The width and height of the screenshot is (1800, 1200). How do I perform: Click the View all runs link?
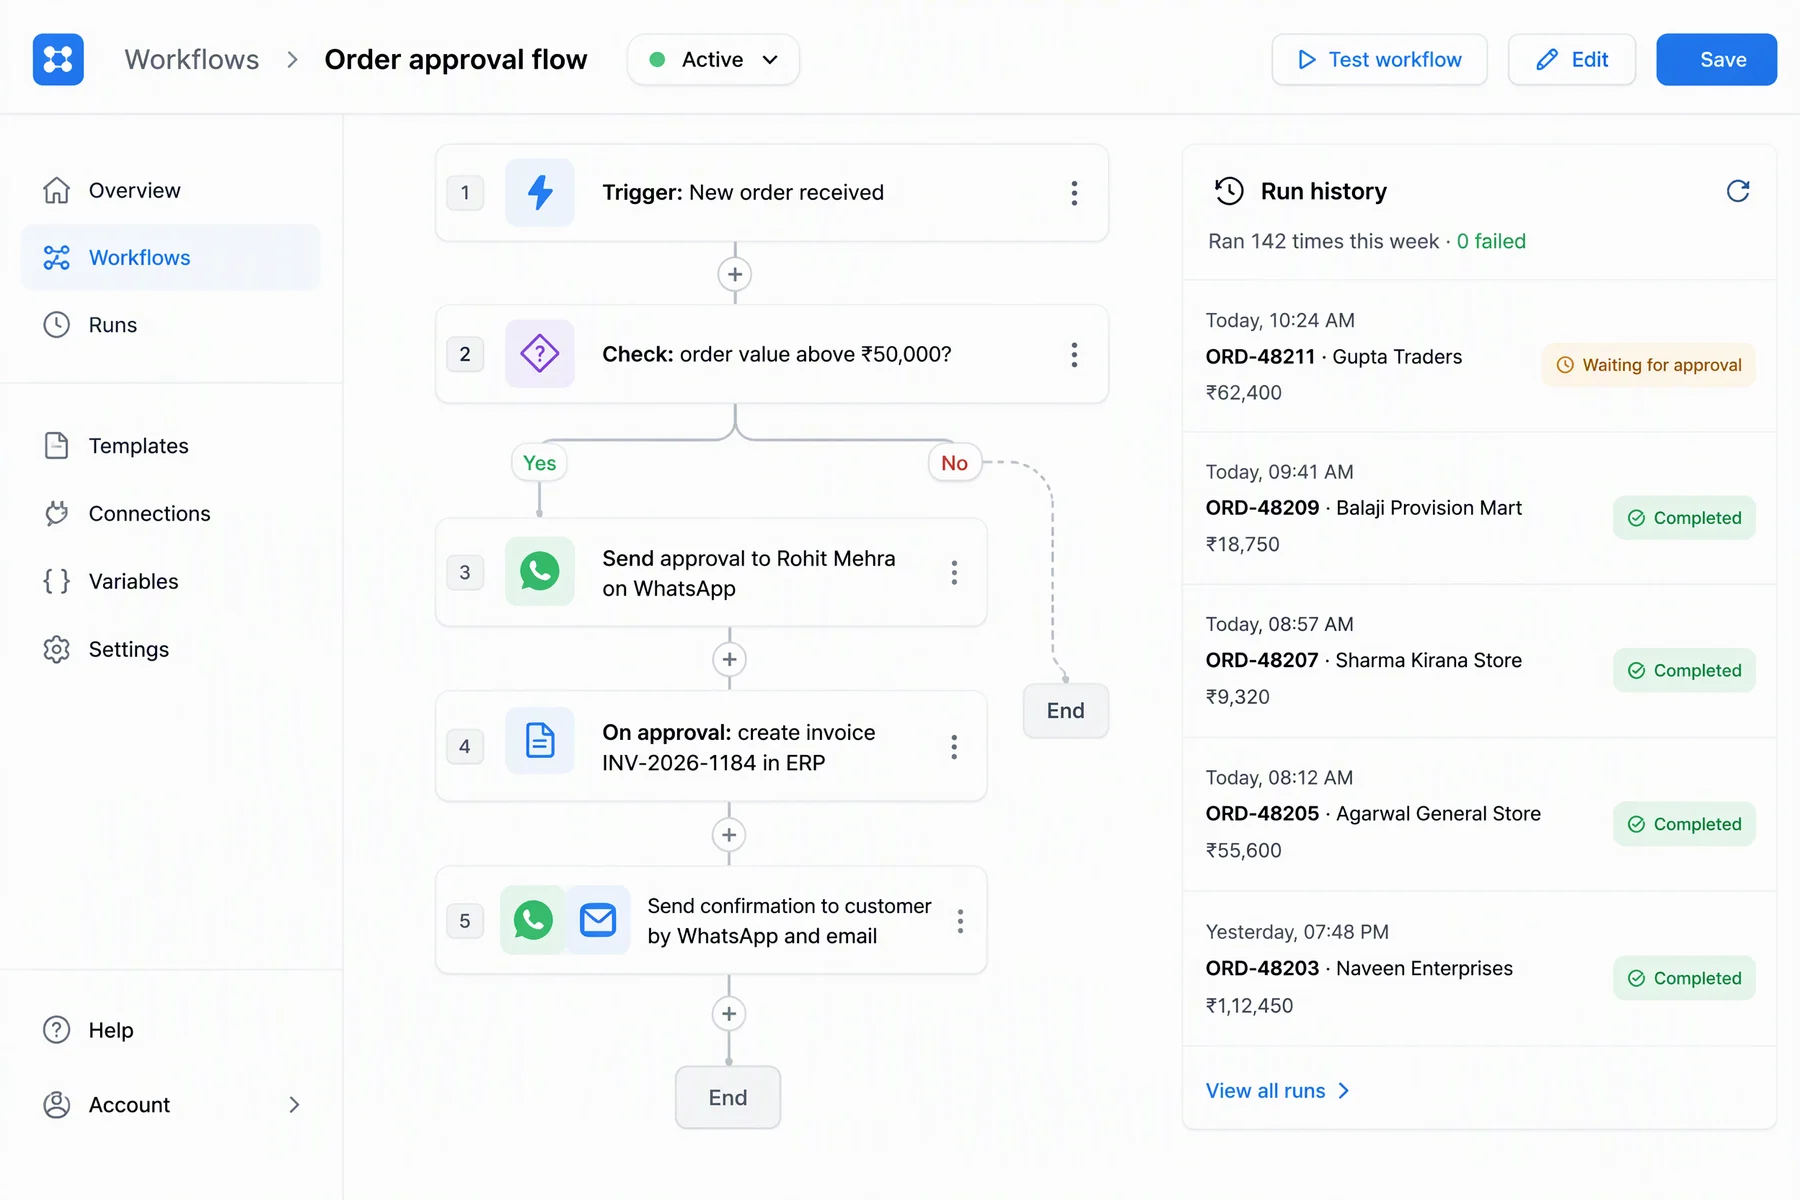pyautogui.click(x=1278, y=1091)
